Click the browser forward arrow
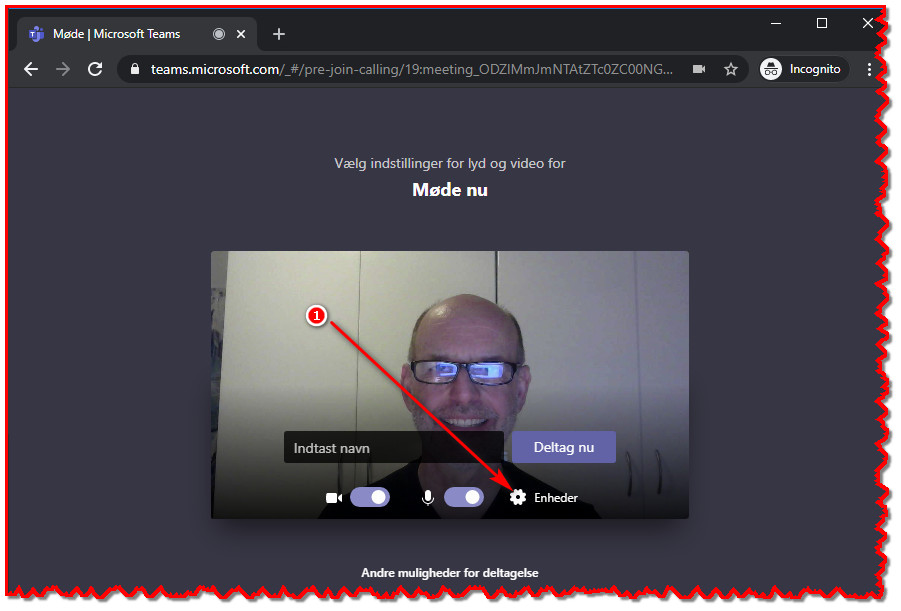Screen dimensions: 901x611 (x=63, y=70)
